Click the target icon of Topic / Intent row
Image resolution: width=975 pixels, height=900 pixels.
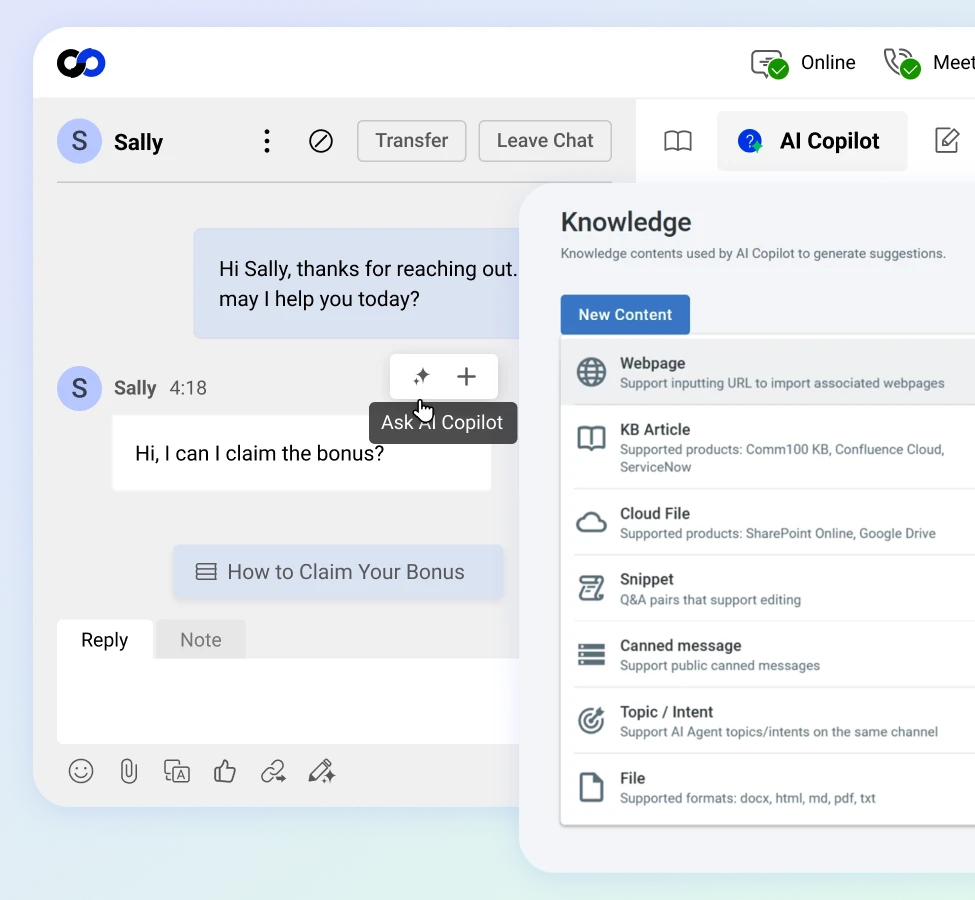point(591,721)
